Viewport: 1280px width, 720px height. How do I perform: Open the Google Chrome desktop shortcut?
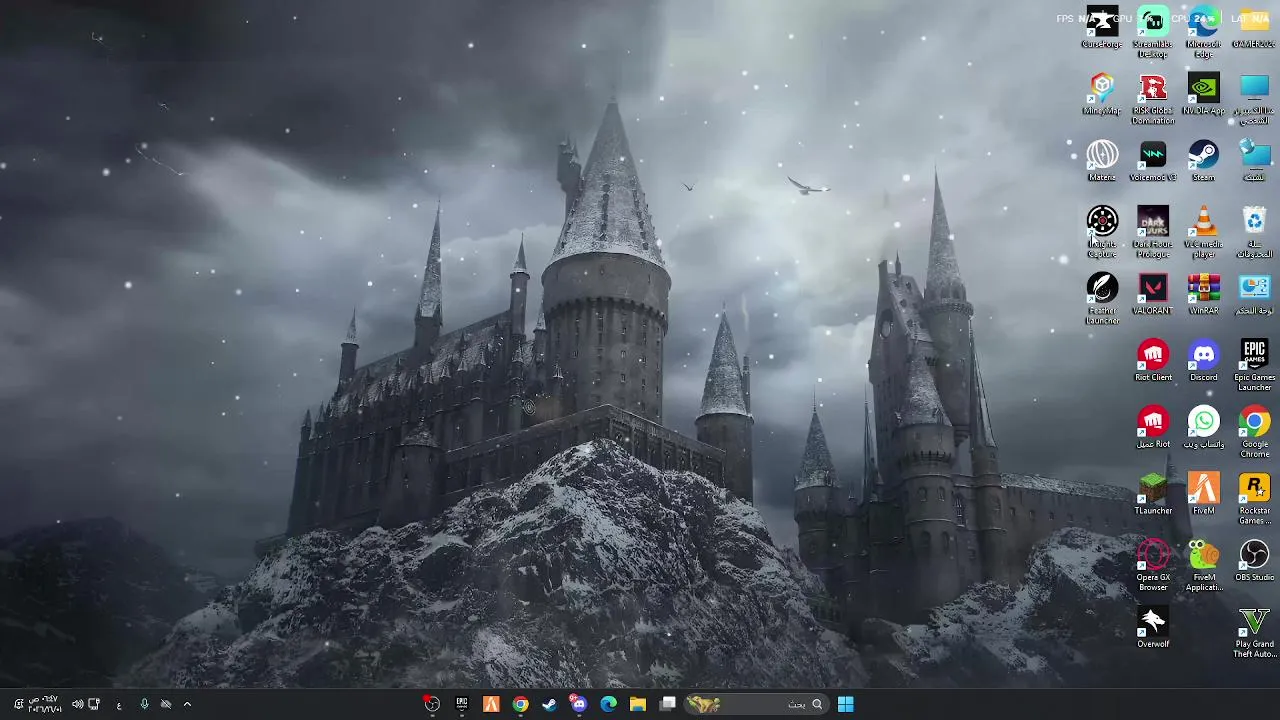click(1254, 432)
